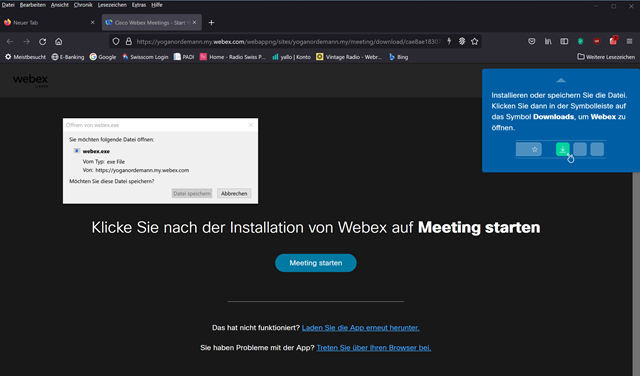640x376 pixels.
Task: Click the dialog source URL text
Action: [x=142, y=170]
